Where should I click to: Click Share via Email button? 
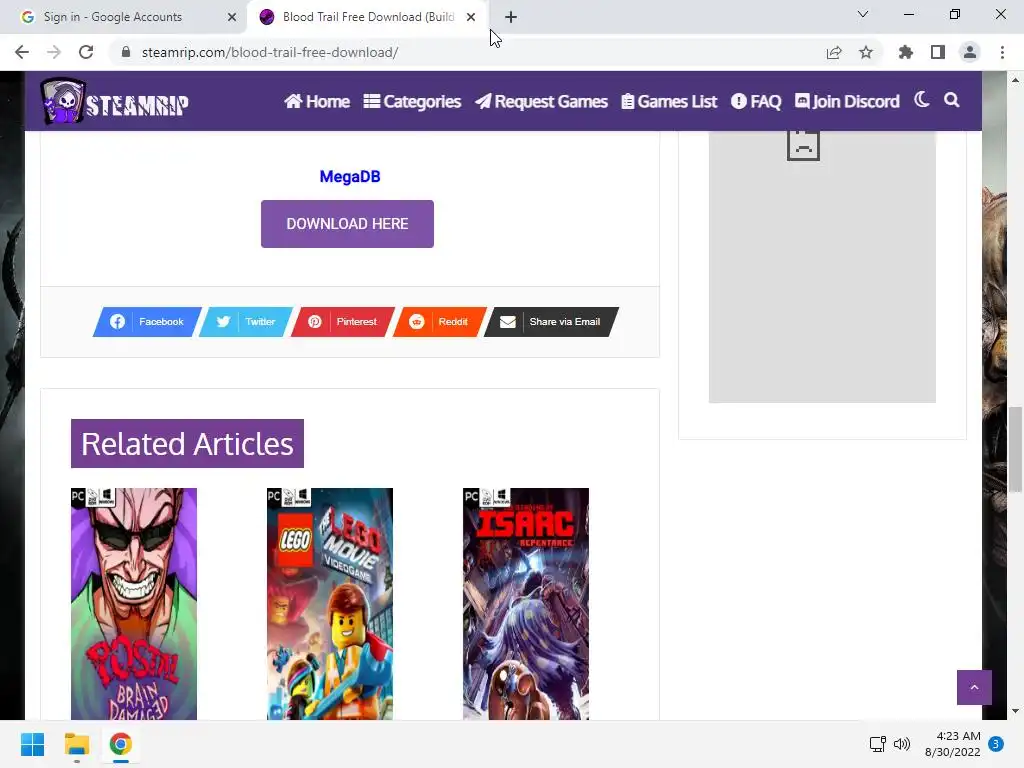coord(551,322)
